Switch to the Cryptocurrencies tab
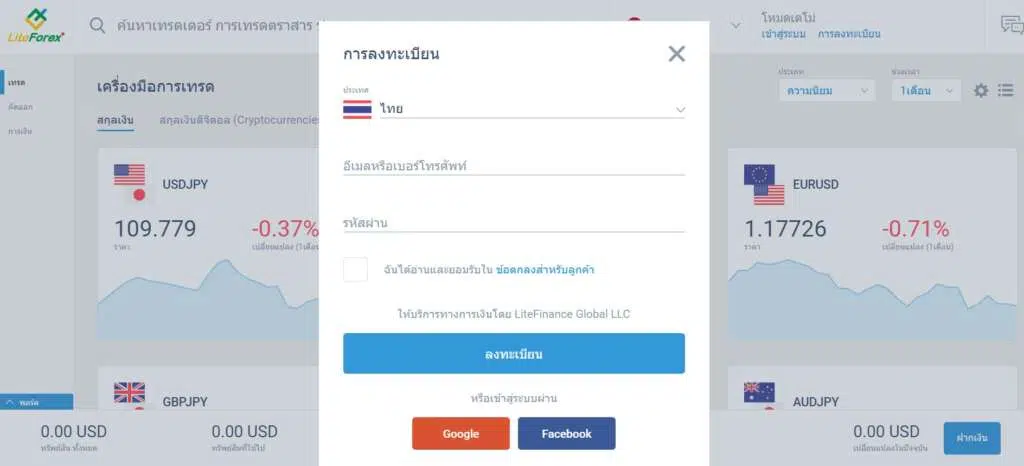The width and height of the screenshot is (1024, 466). 238,120
